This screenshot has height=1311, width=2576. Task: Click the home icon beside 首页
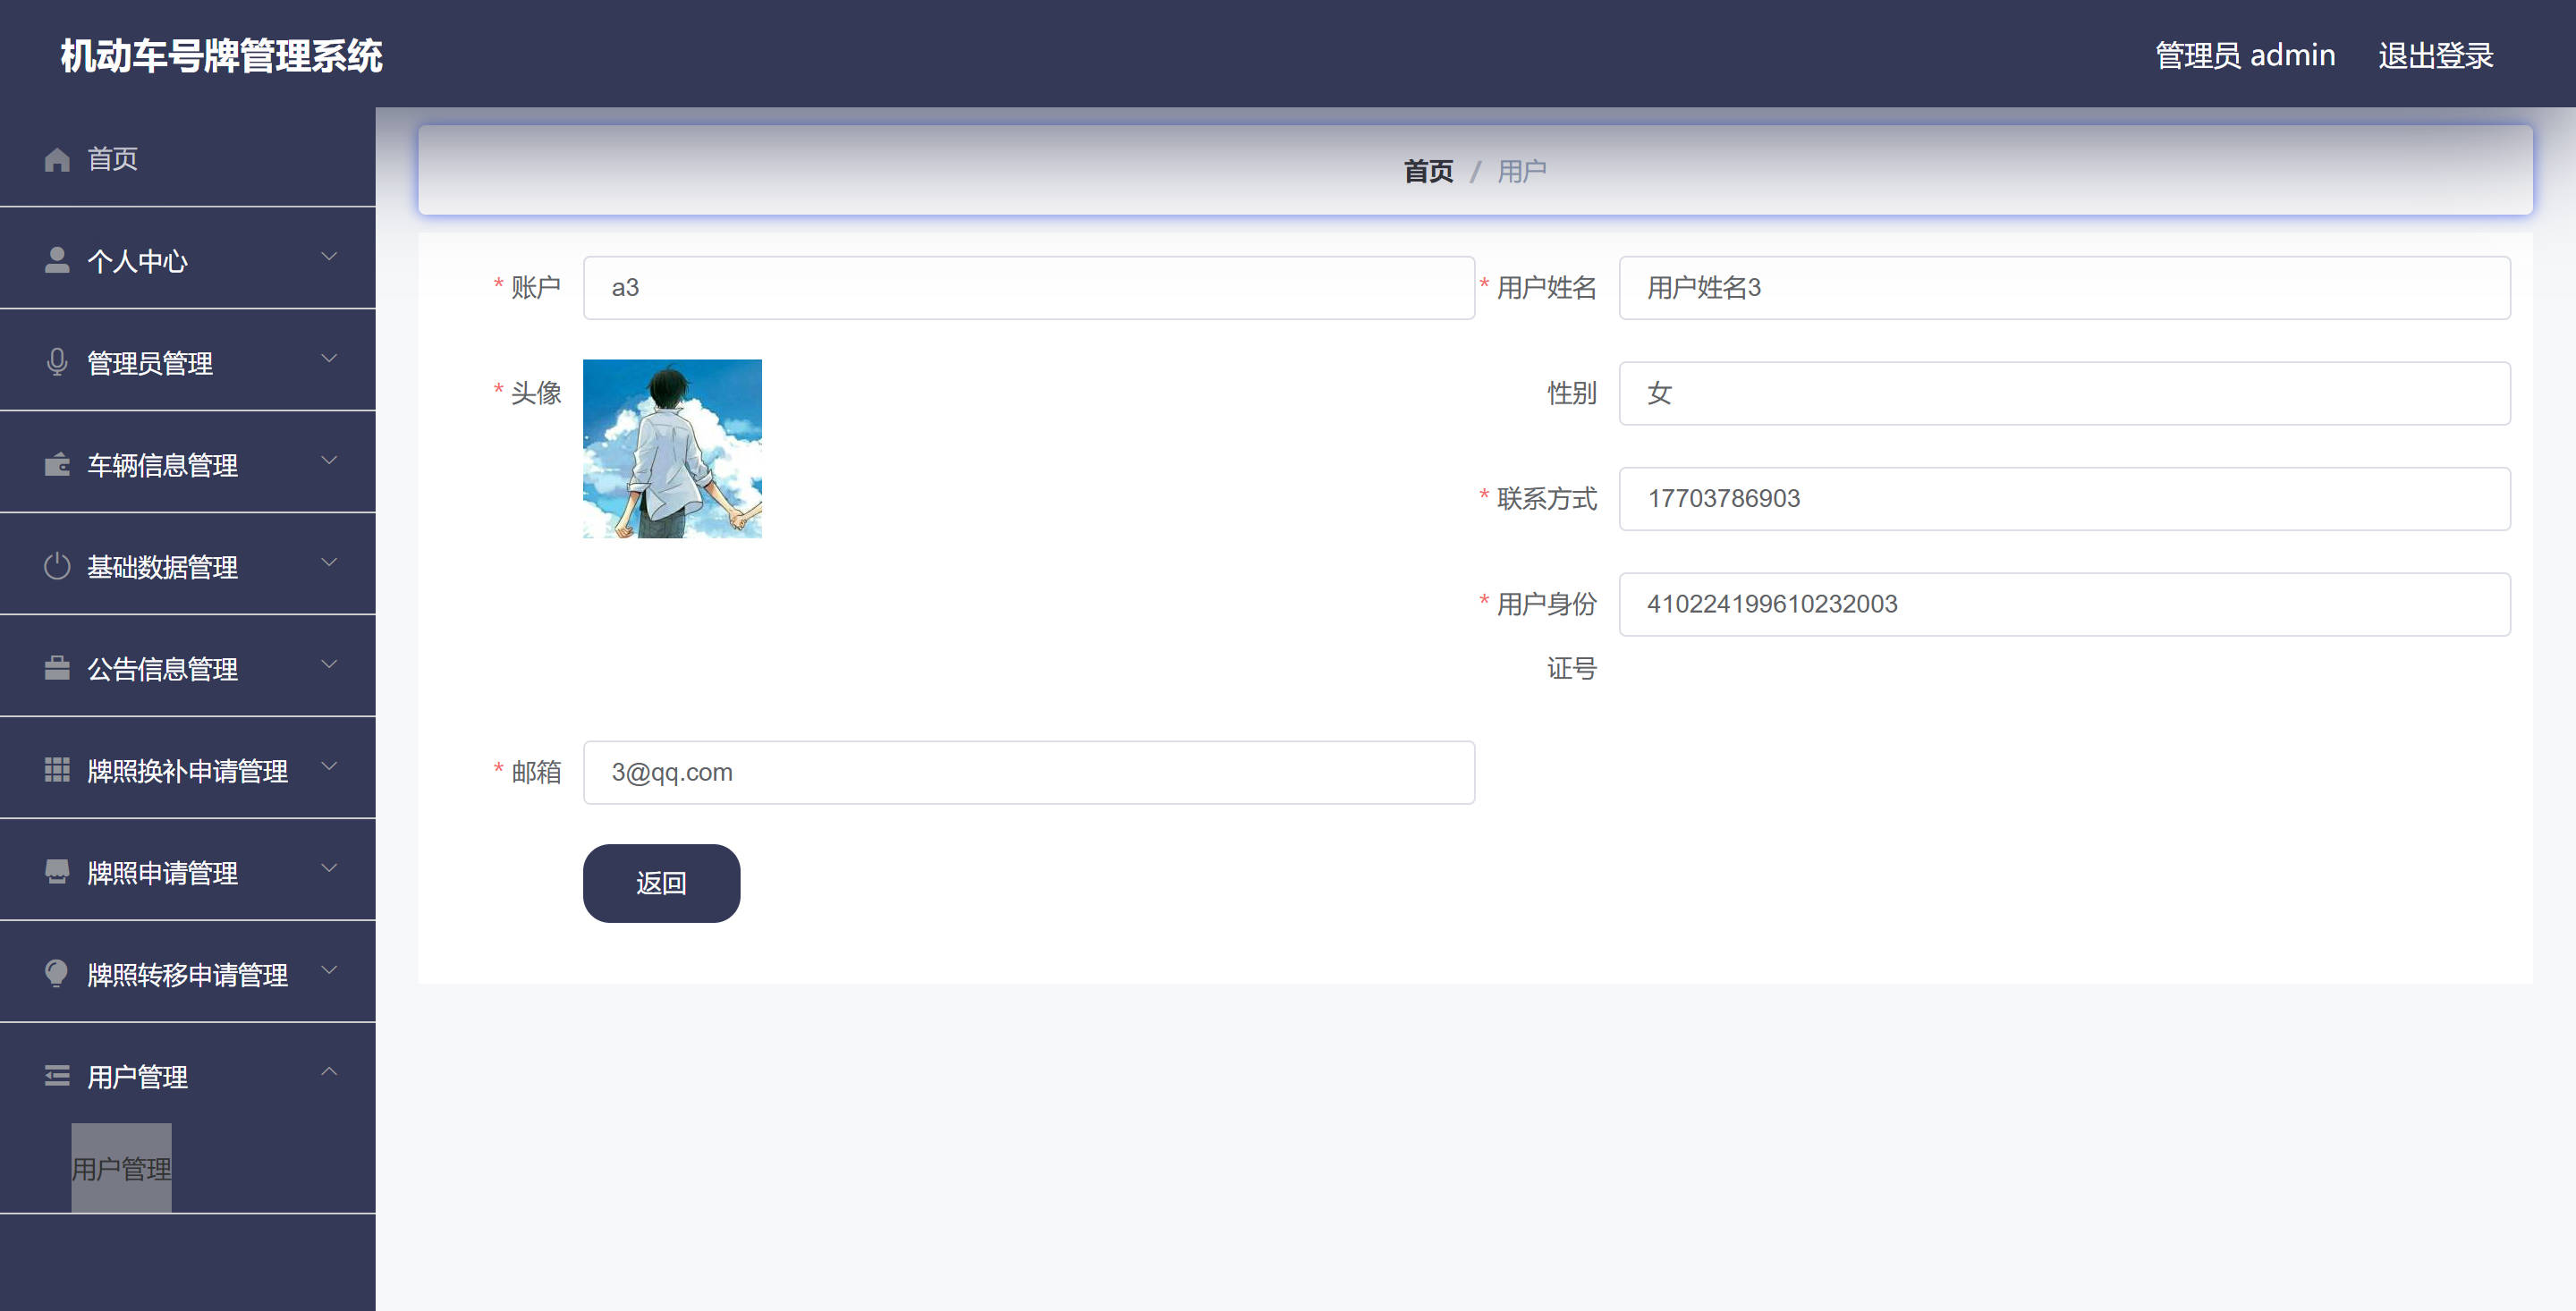(x=57, y=159)
